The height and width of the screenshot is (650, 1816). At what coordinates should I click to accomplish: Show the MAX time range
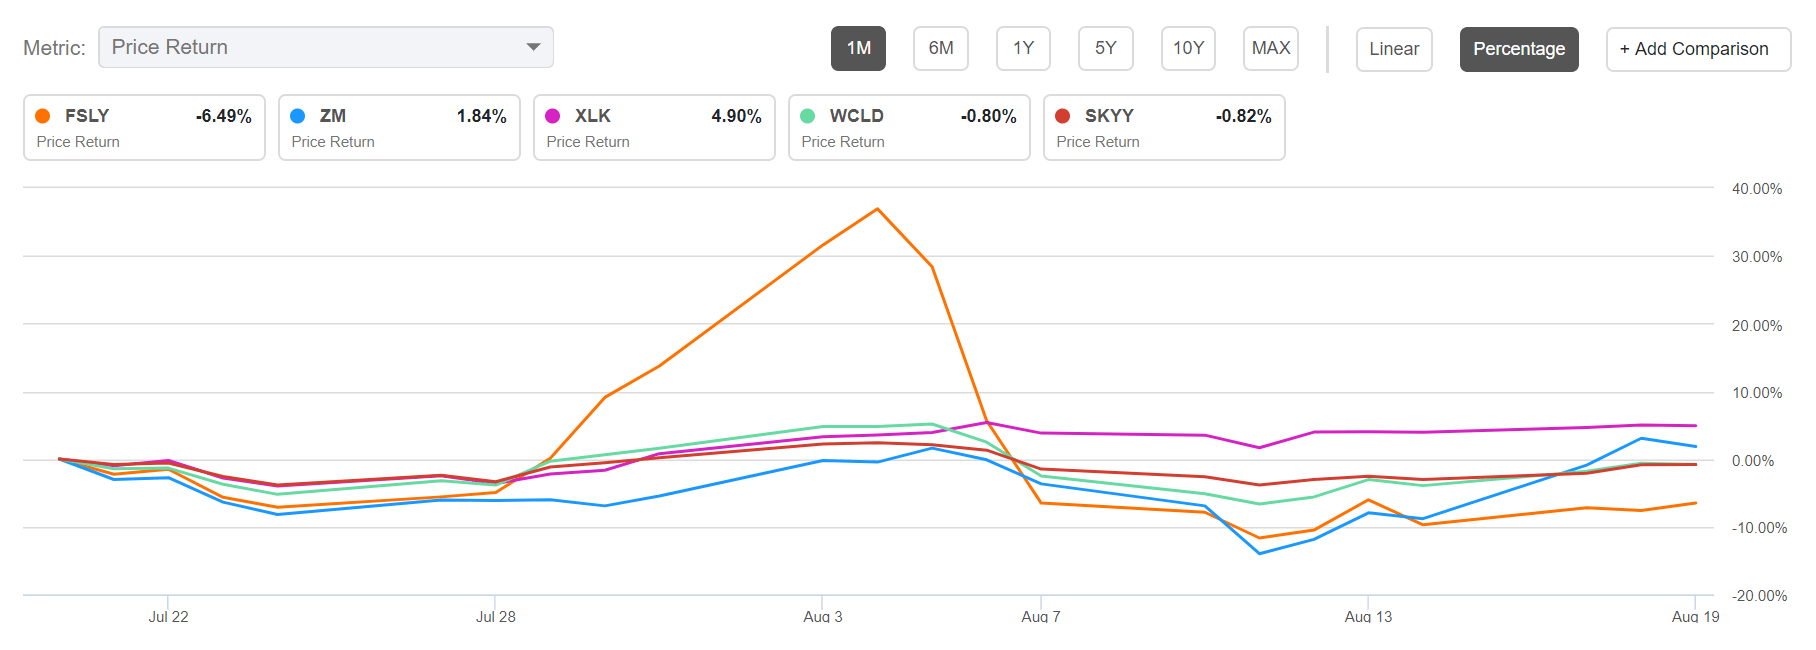click(x=1271, y=48)
